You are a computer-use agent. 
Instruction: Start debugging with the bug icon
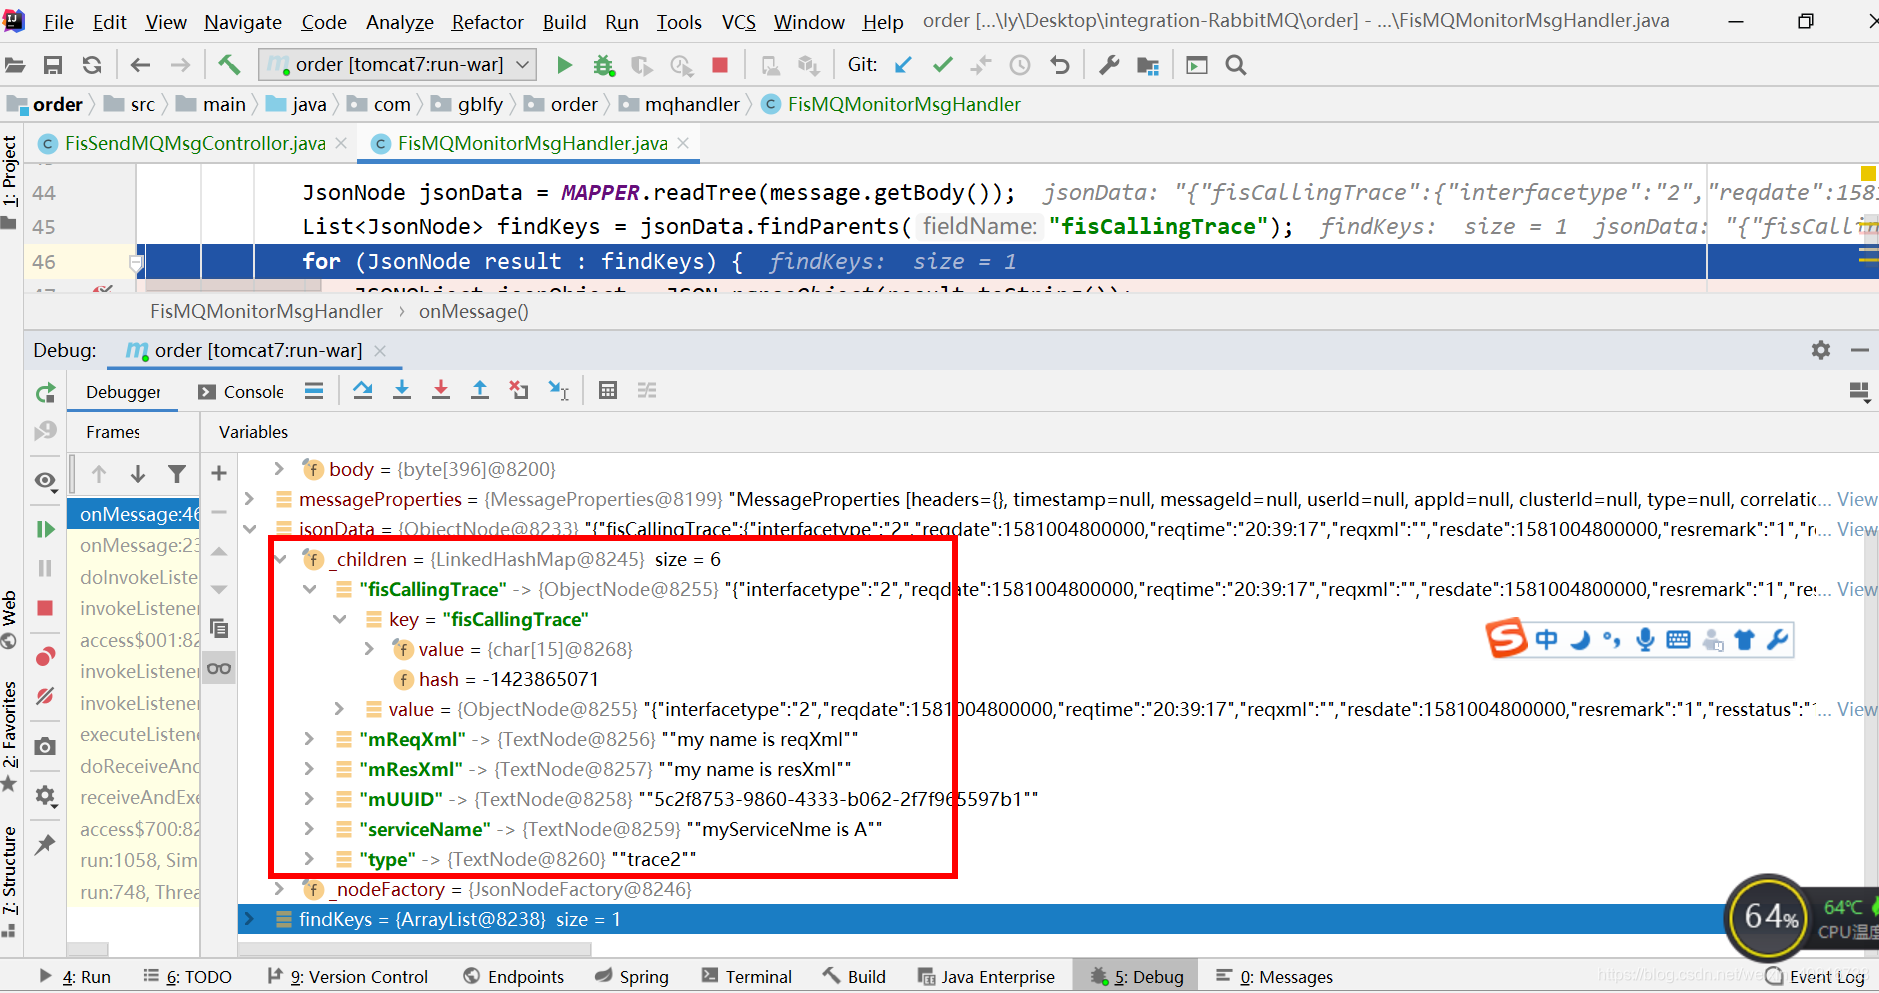[x=603, y=65]
